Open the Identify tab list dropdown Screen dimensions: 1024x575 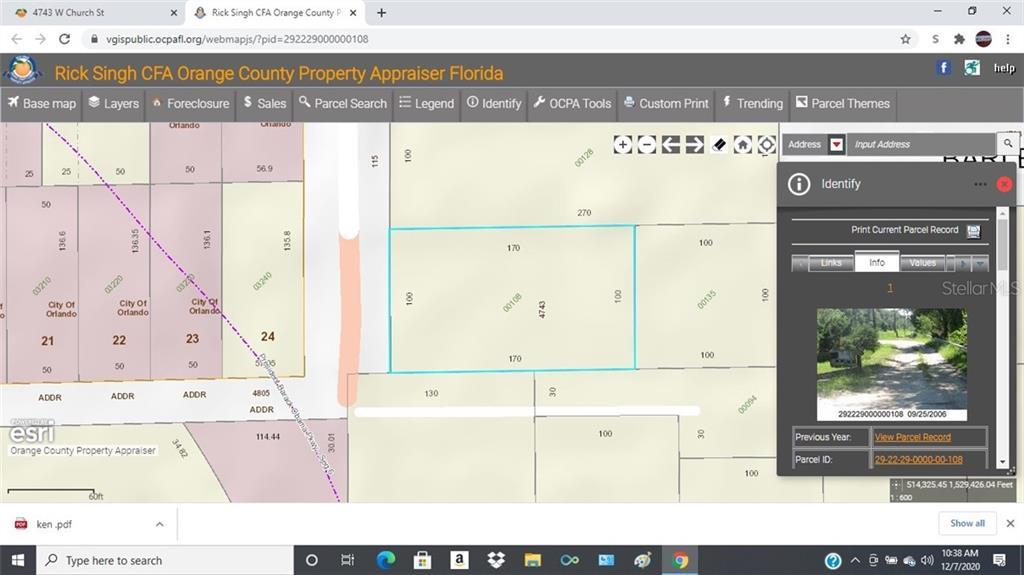(980, 263)
